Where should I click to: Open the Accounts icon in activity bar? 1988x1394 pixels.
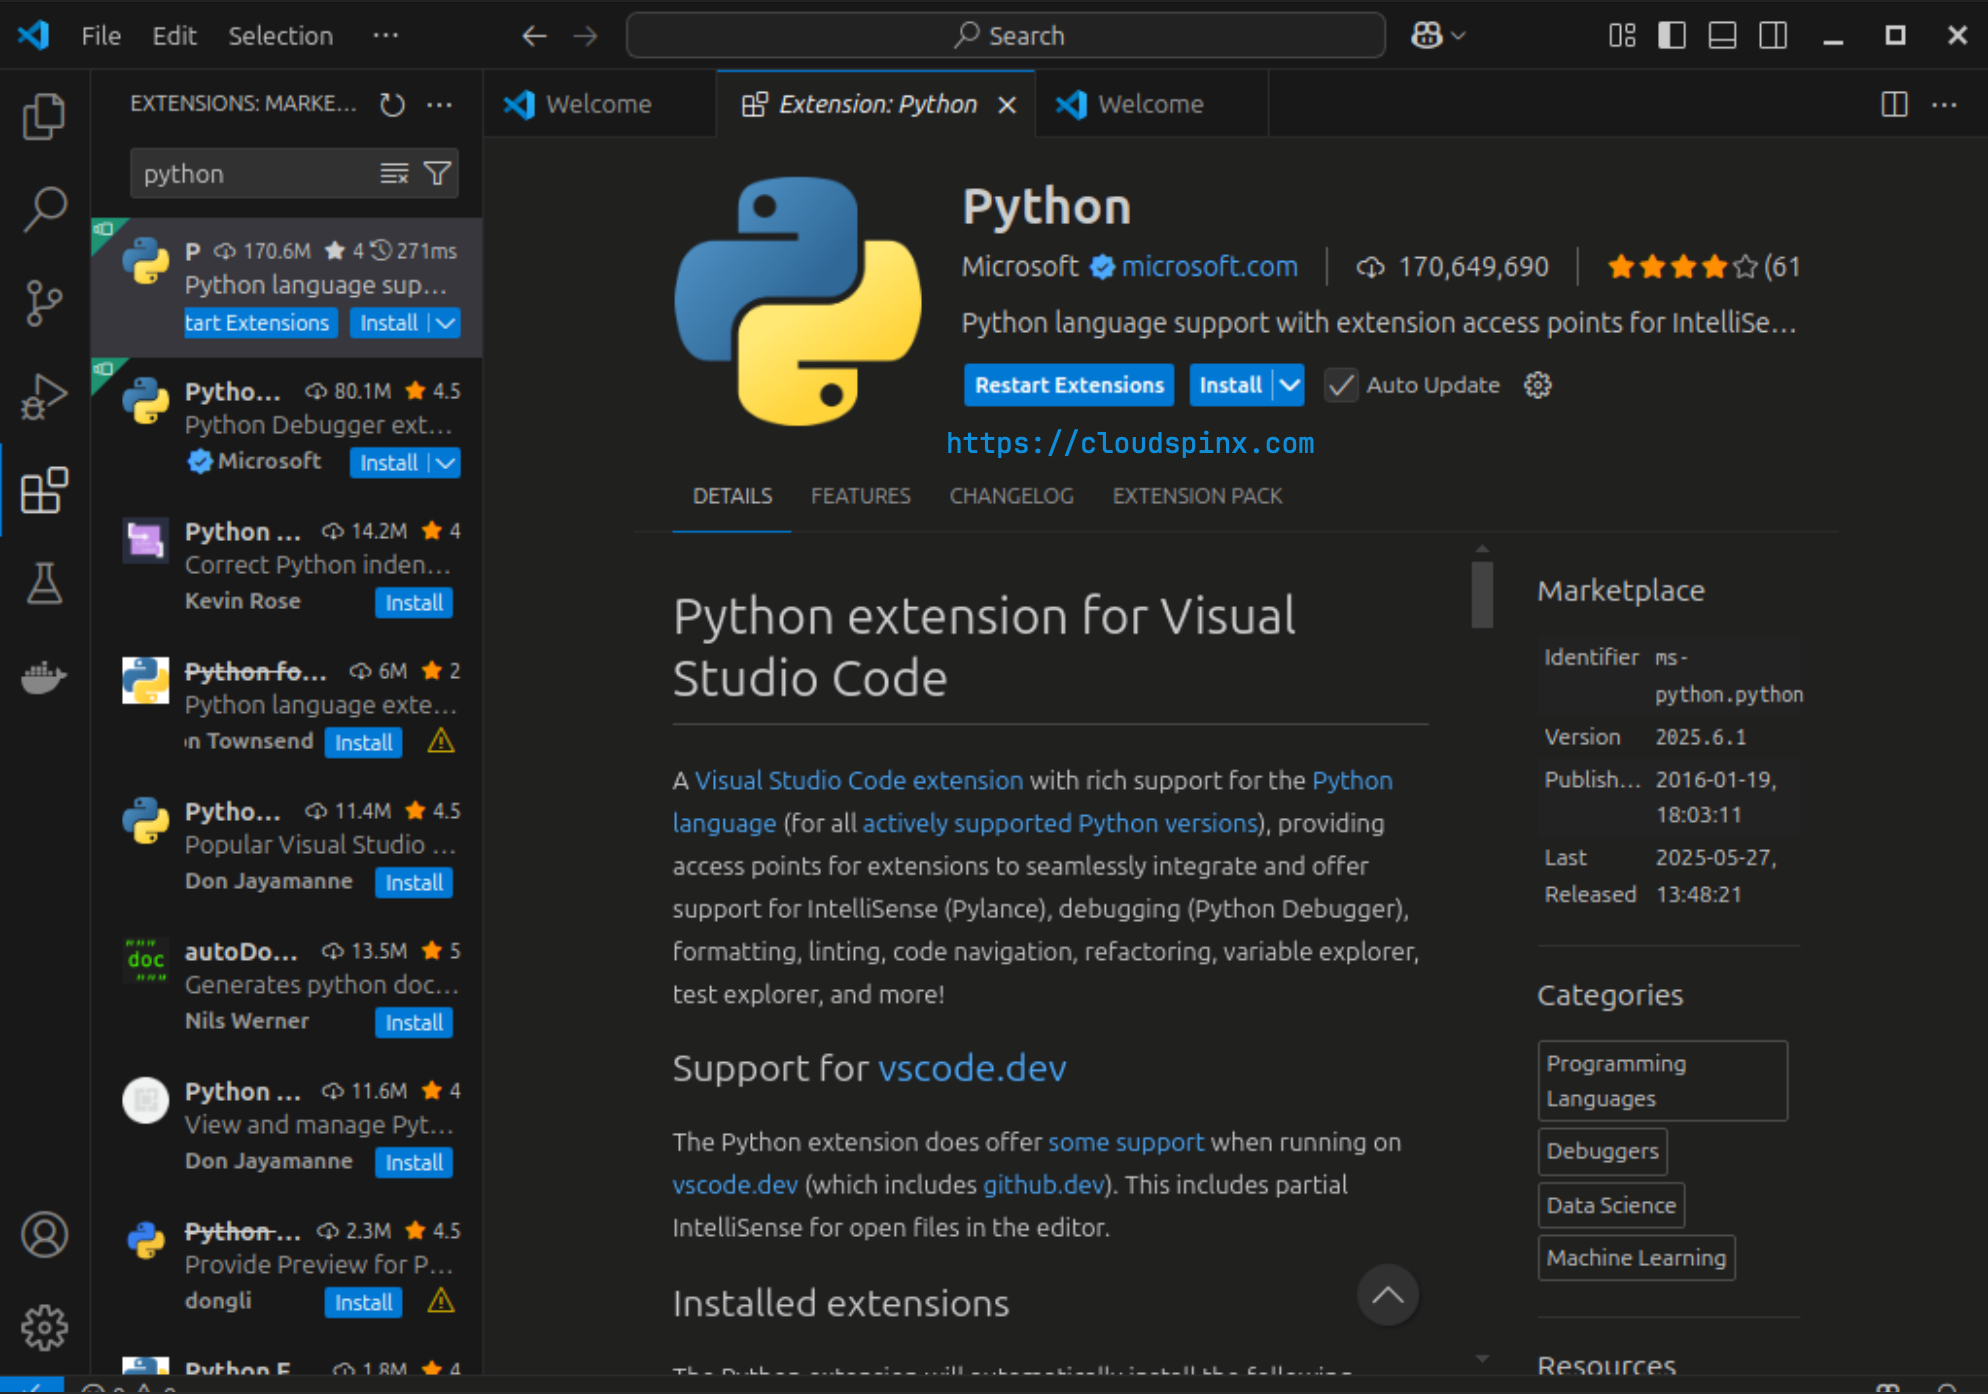(x=44, y=1235)
